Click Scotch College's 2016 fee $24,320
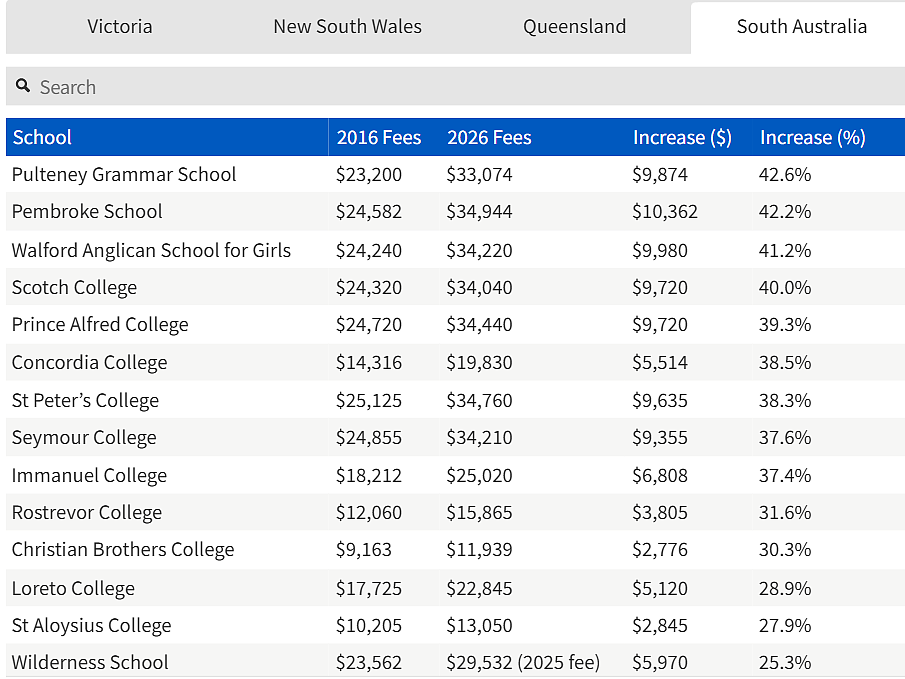This screenshot has width=905, height=679. point(369,288)
